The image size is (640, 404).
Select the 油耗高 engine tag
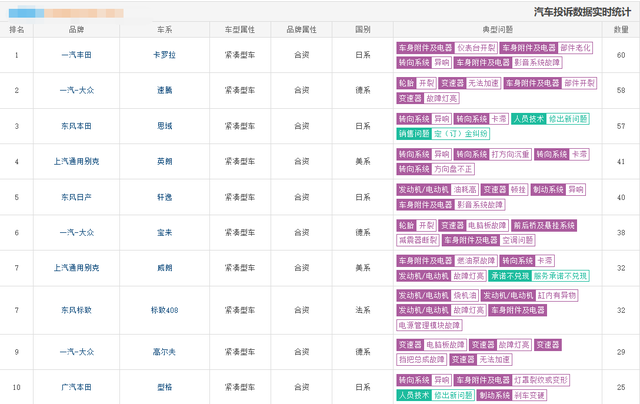[x=465, y=190]
